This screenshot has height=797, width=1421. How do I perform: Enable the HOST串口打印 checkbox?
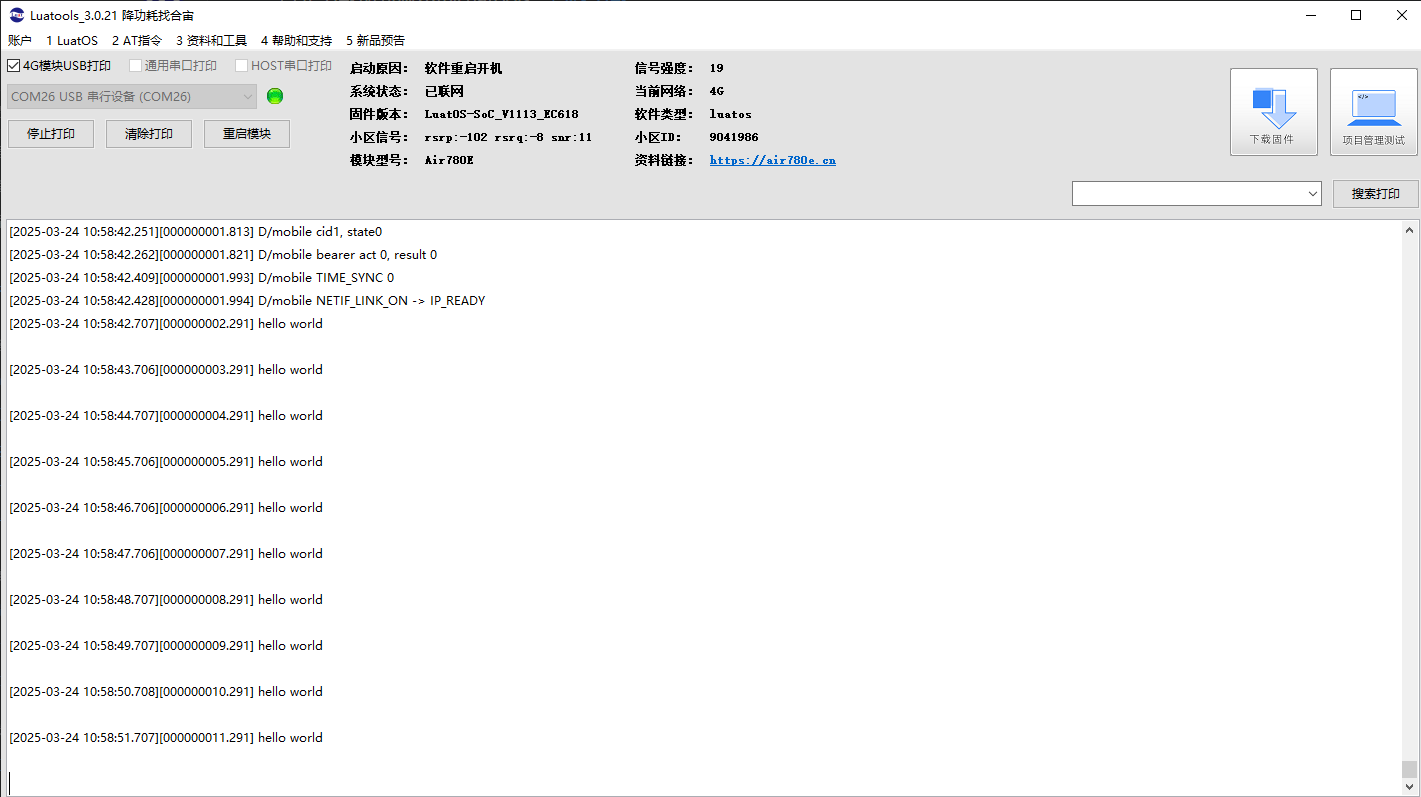pos(242,66)
